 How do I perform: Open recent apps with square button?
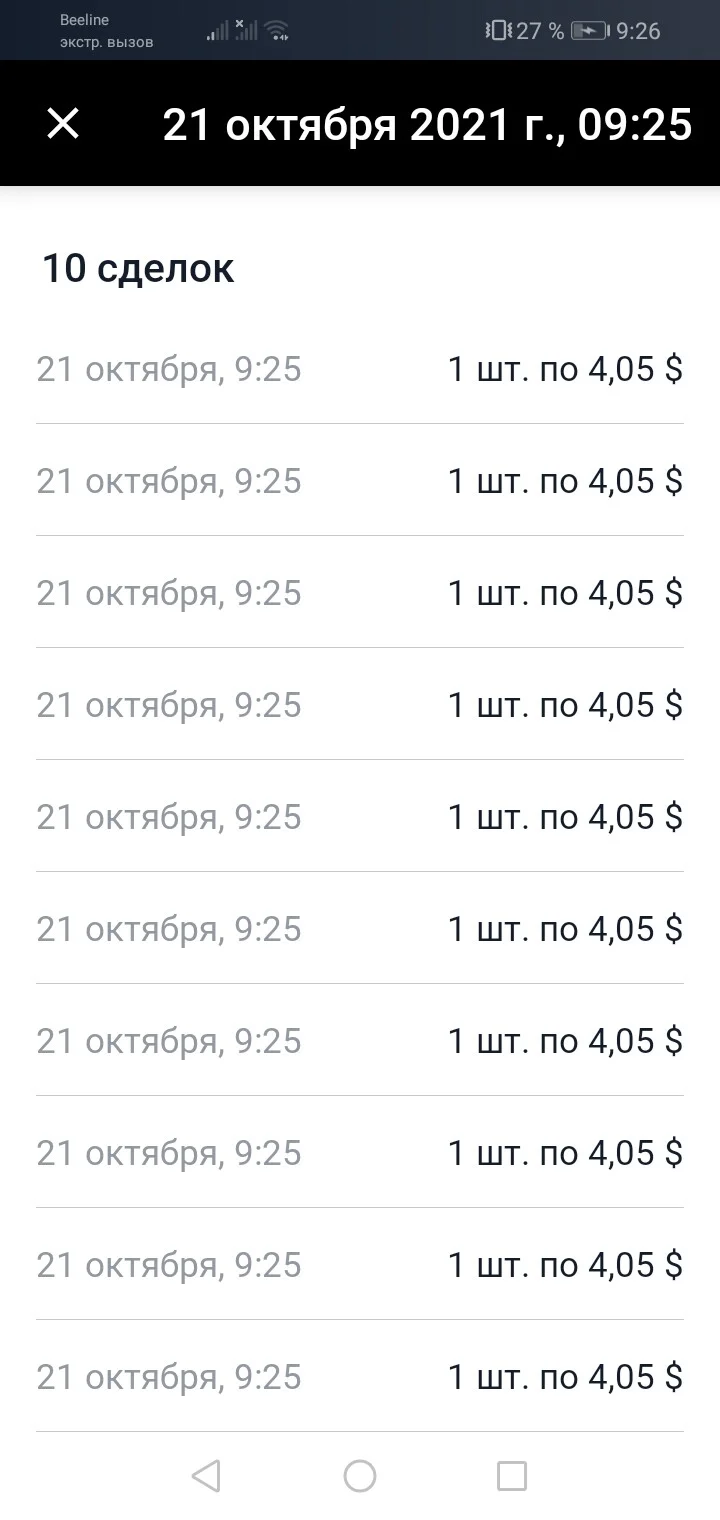[512, 1476]
